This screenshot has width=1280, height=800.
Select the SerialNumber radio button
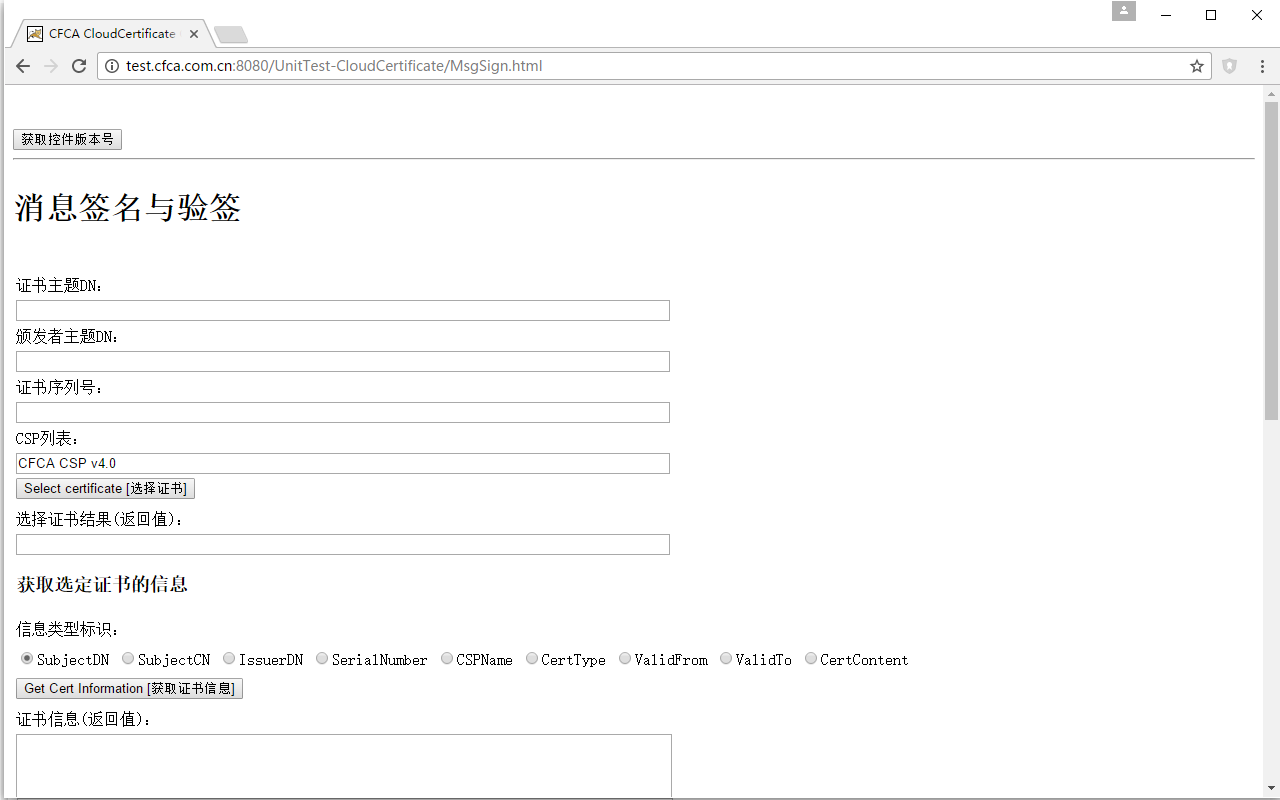tap(322, 658)
